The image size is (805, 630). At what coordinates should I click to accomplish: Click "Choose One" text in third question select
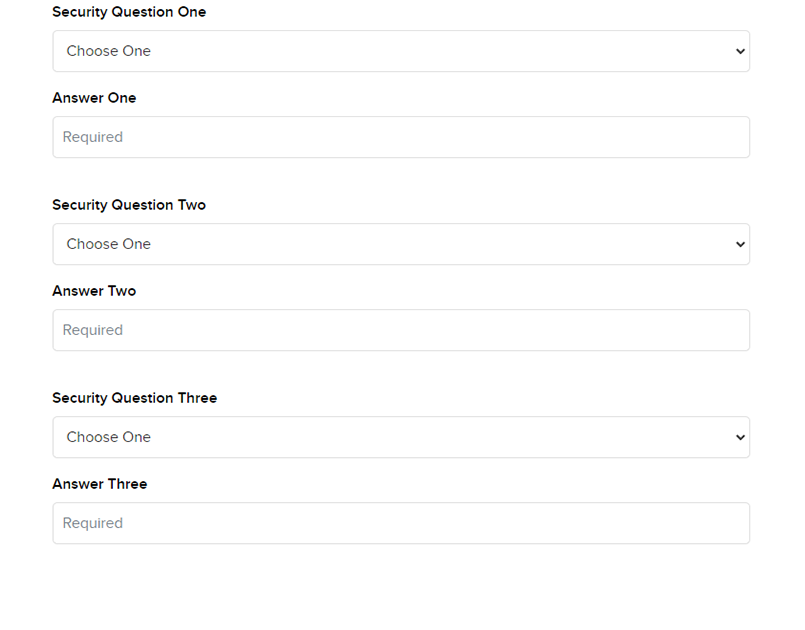pos(108,437)
